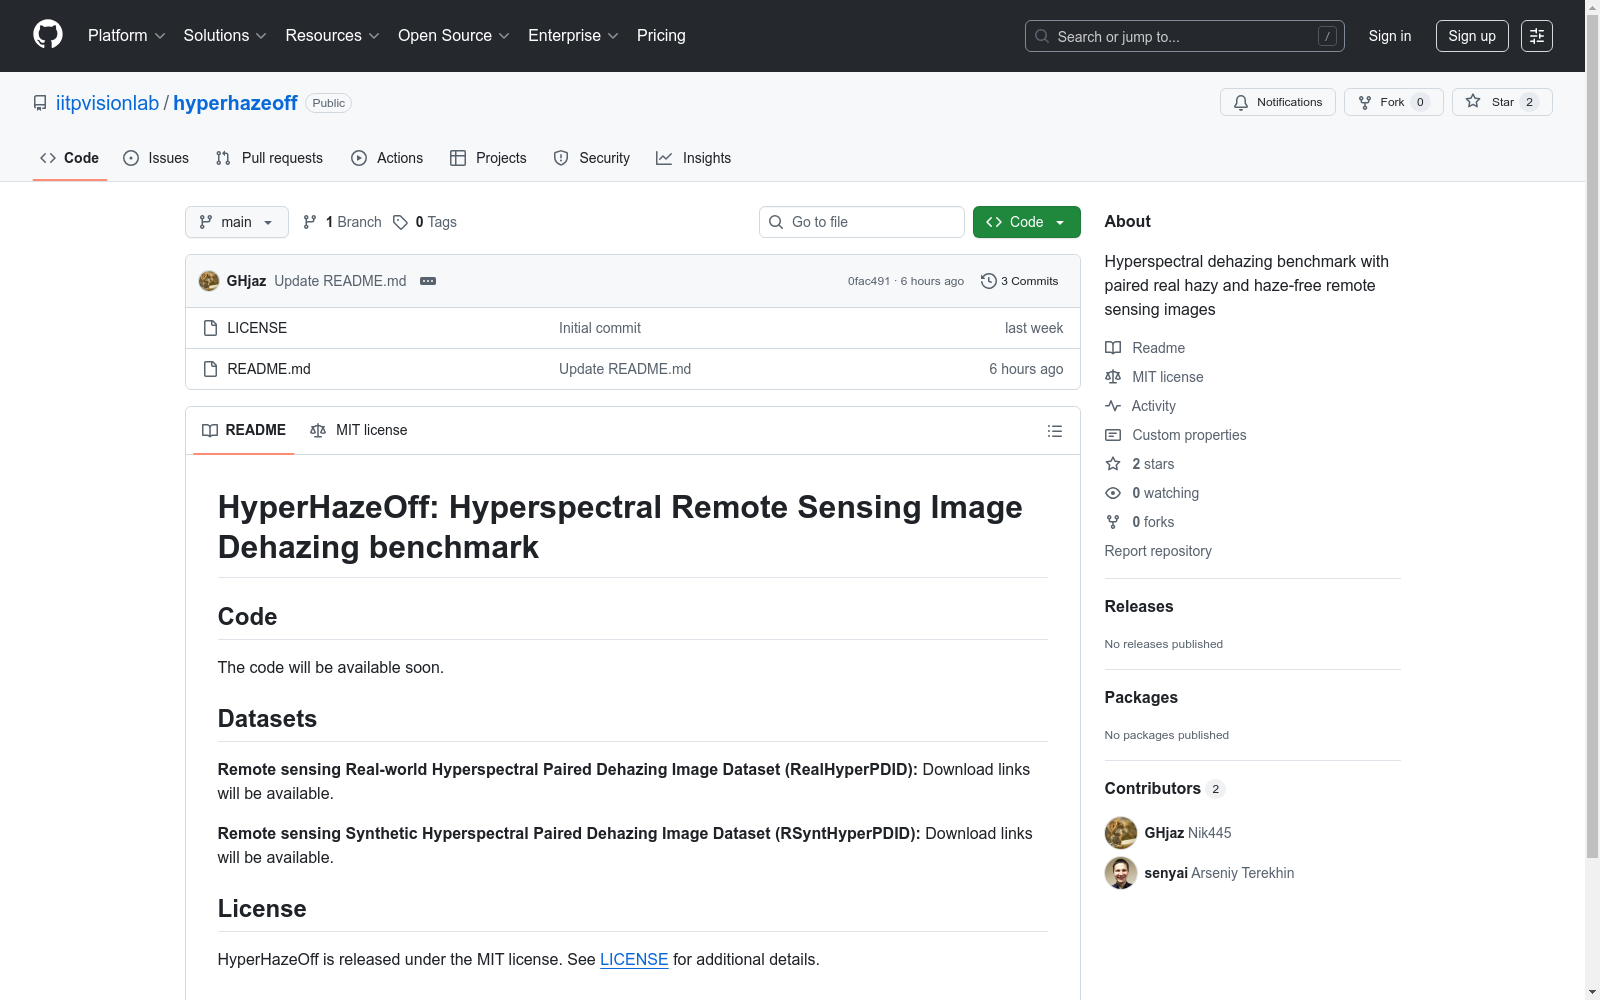Click the Sign up button
Screen dimensions: 1600x1000
click(1472, 36)
